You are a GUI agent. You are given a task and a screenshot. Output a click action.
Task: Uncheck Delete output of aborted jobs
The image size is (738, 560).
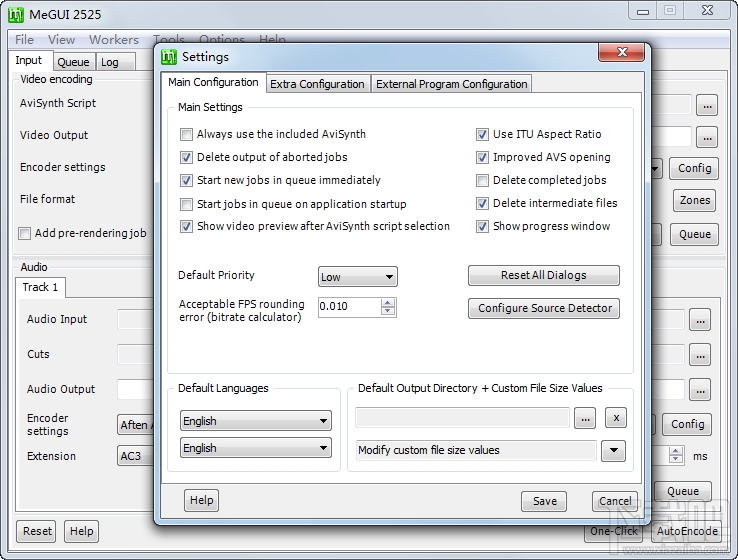pos(186,158)
